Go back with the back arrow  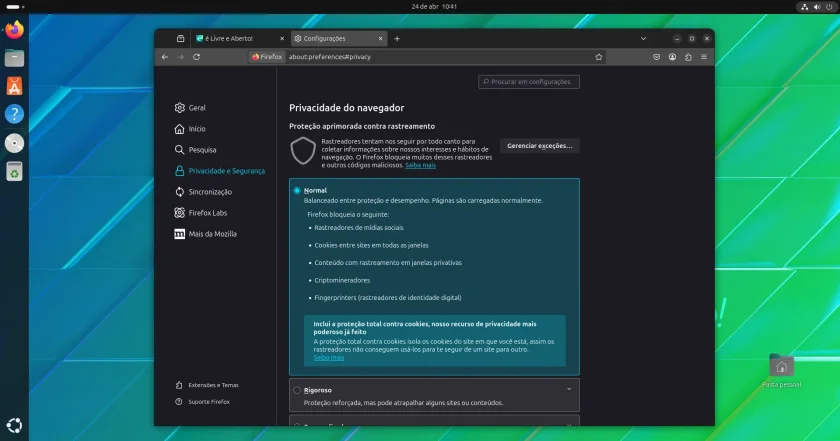pos(165,57)
